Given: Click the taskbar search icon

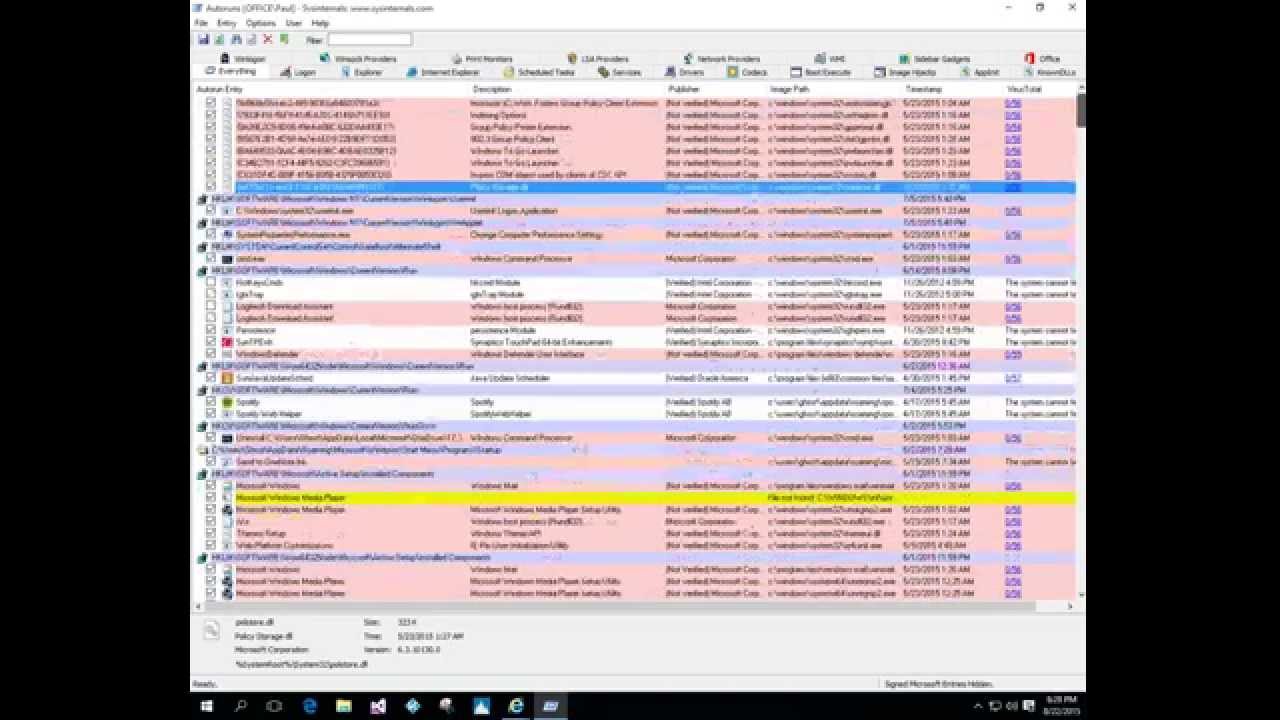Looking at the screenshot, I should (x=241, y=705).
